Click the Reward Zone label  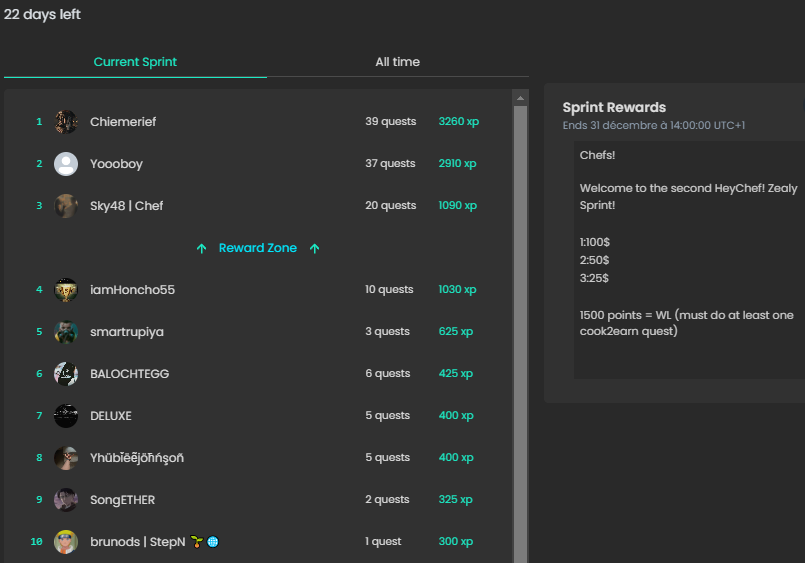pos(258,248)
